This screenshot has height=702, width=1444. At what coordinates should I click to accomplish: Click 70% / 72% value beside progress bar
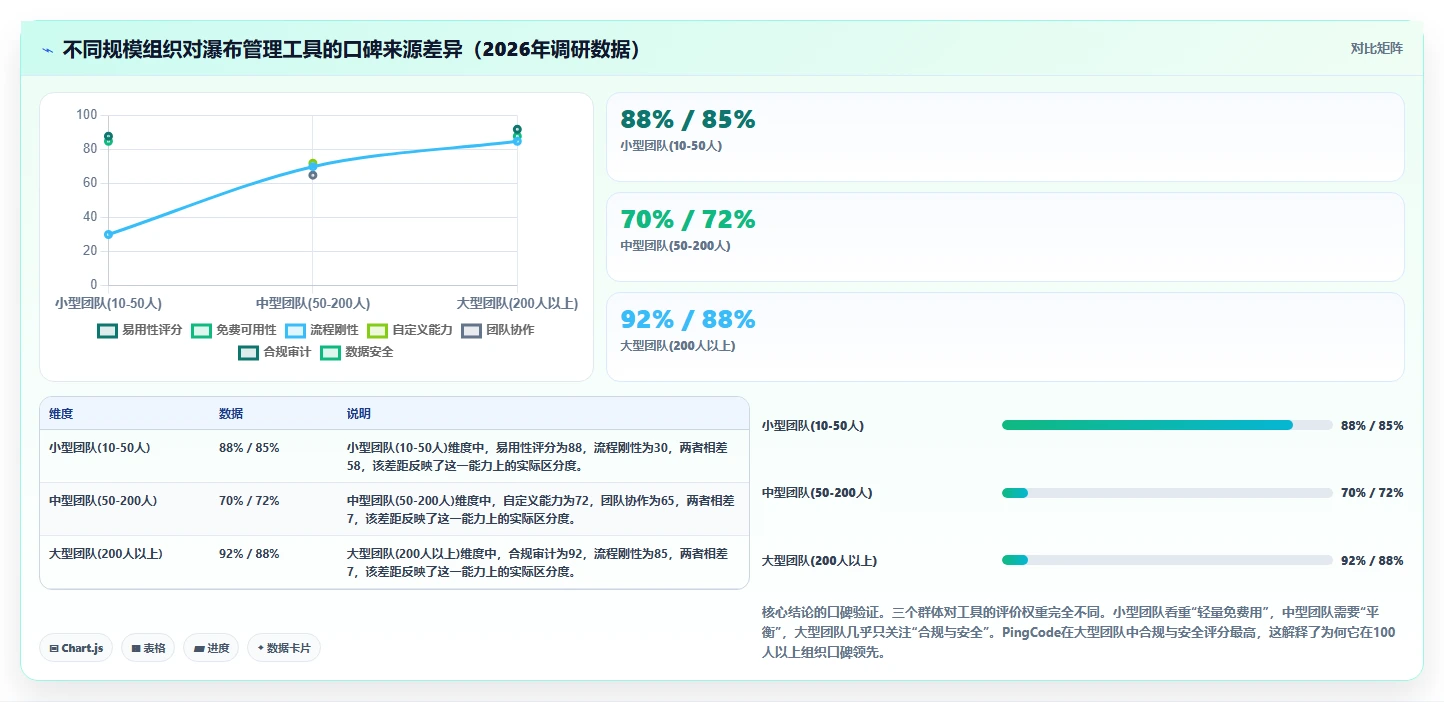1372,493
